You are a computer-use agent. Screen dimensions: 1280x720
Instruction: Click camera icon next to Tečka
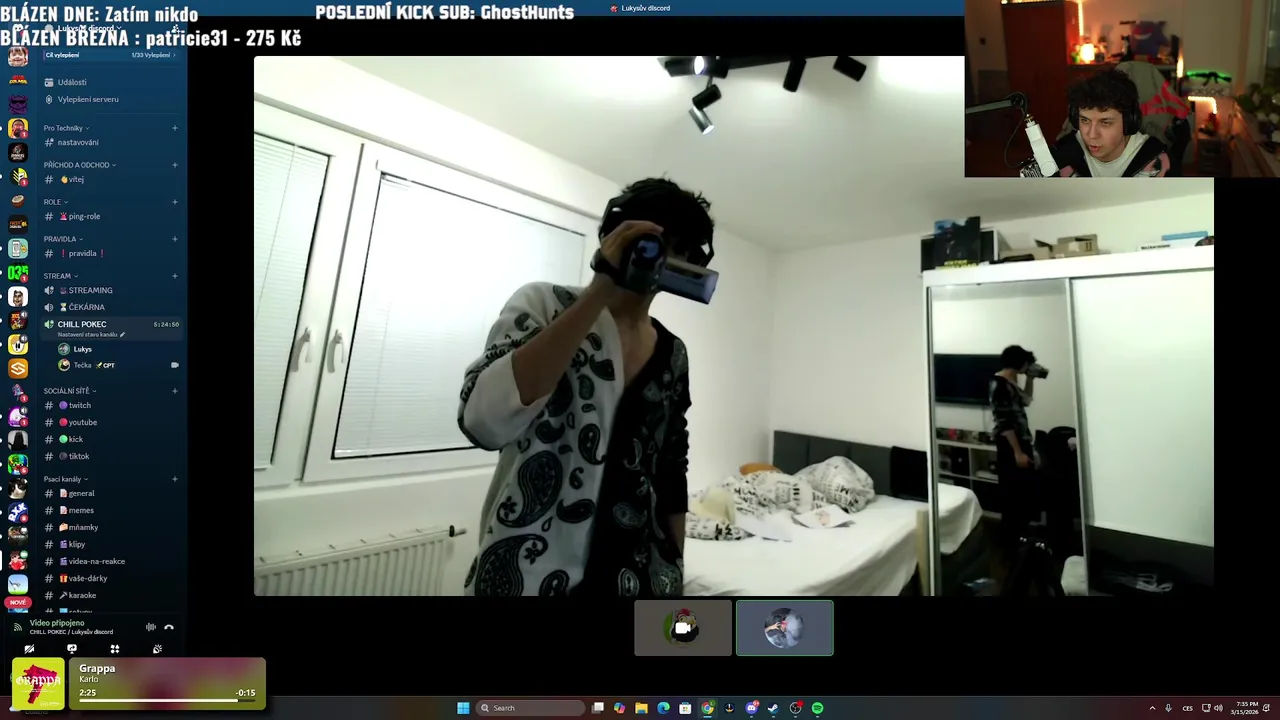pos(175,365)
